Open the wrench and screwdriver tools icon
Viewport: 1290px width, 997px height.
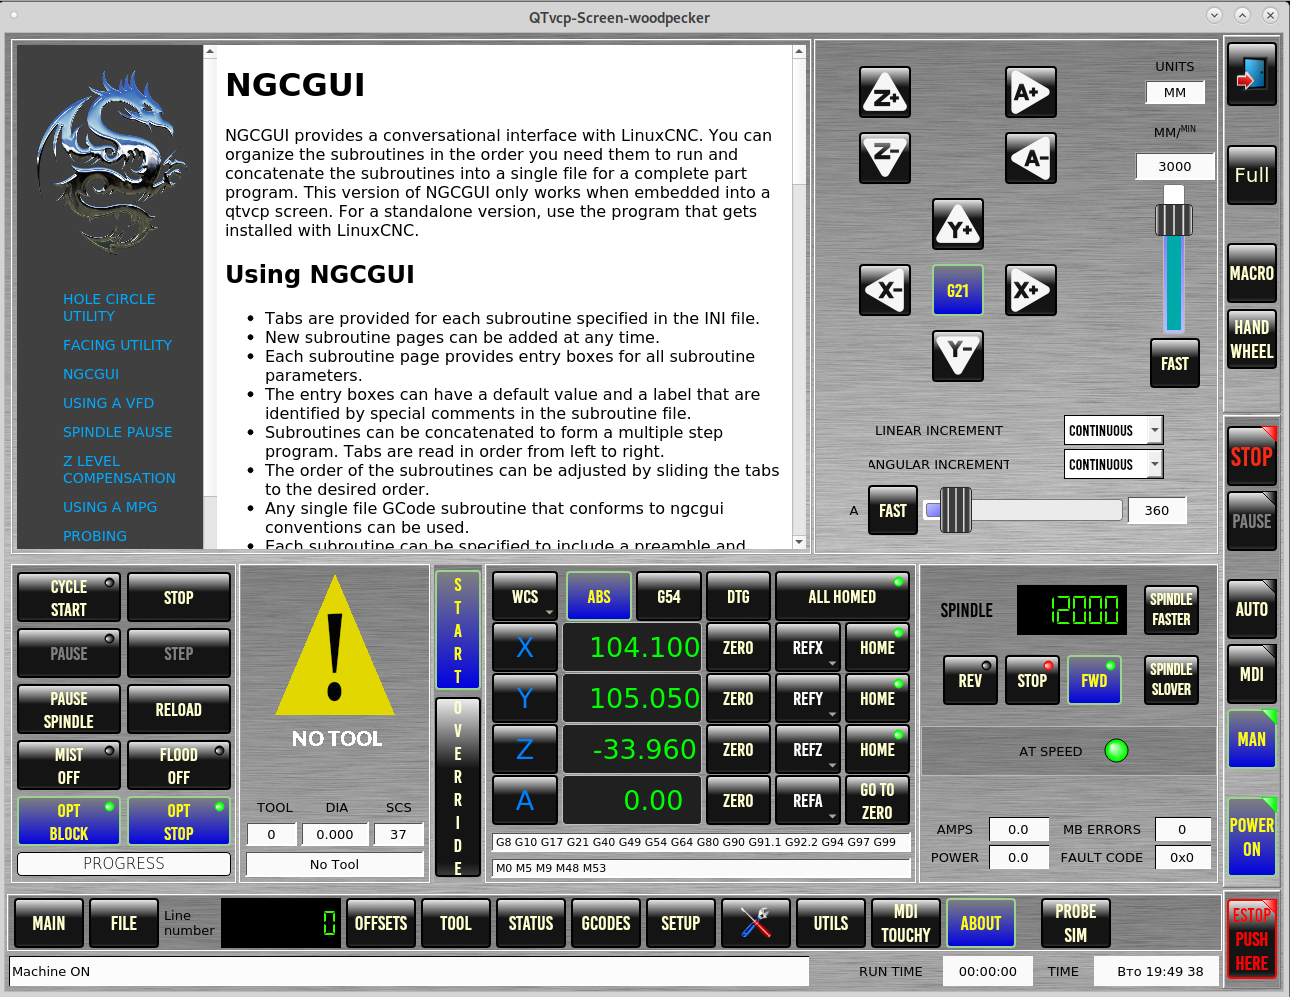(x=756, y=923)
